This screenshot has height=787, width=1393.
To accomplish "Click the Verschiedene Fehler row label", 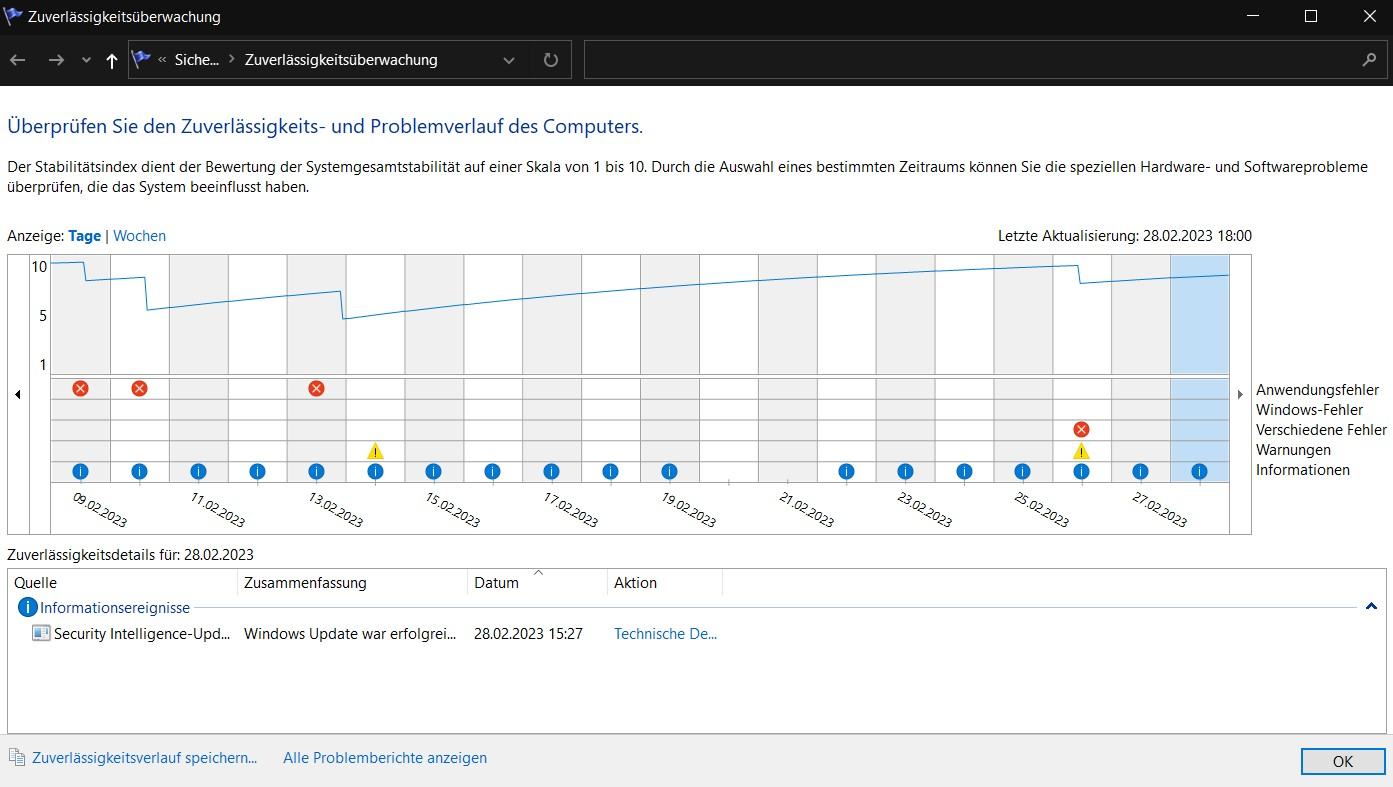I will [x=1321, y=430].
